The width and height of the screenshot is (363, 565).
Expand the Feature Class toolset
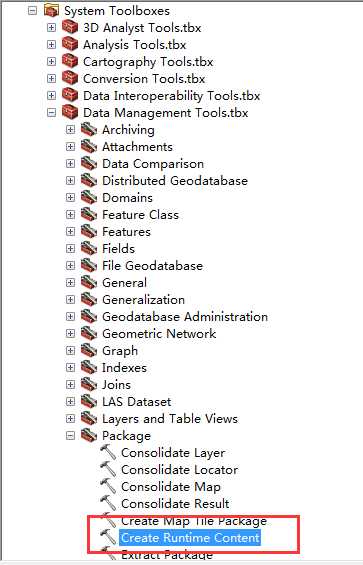71,215
